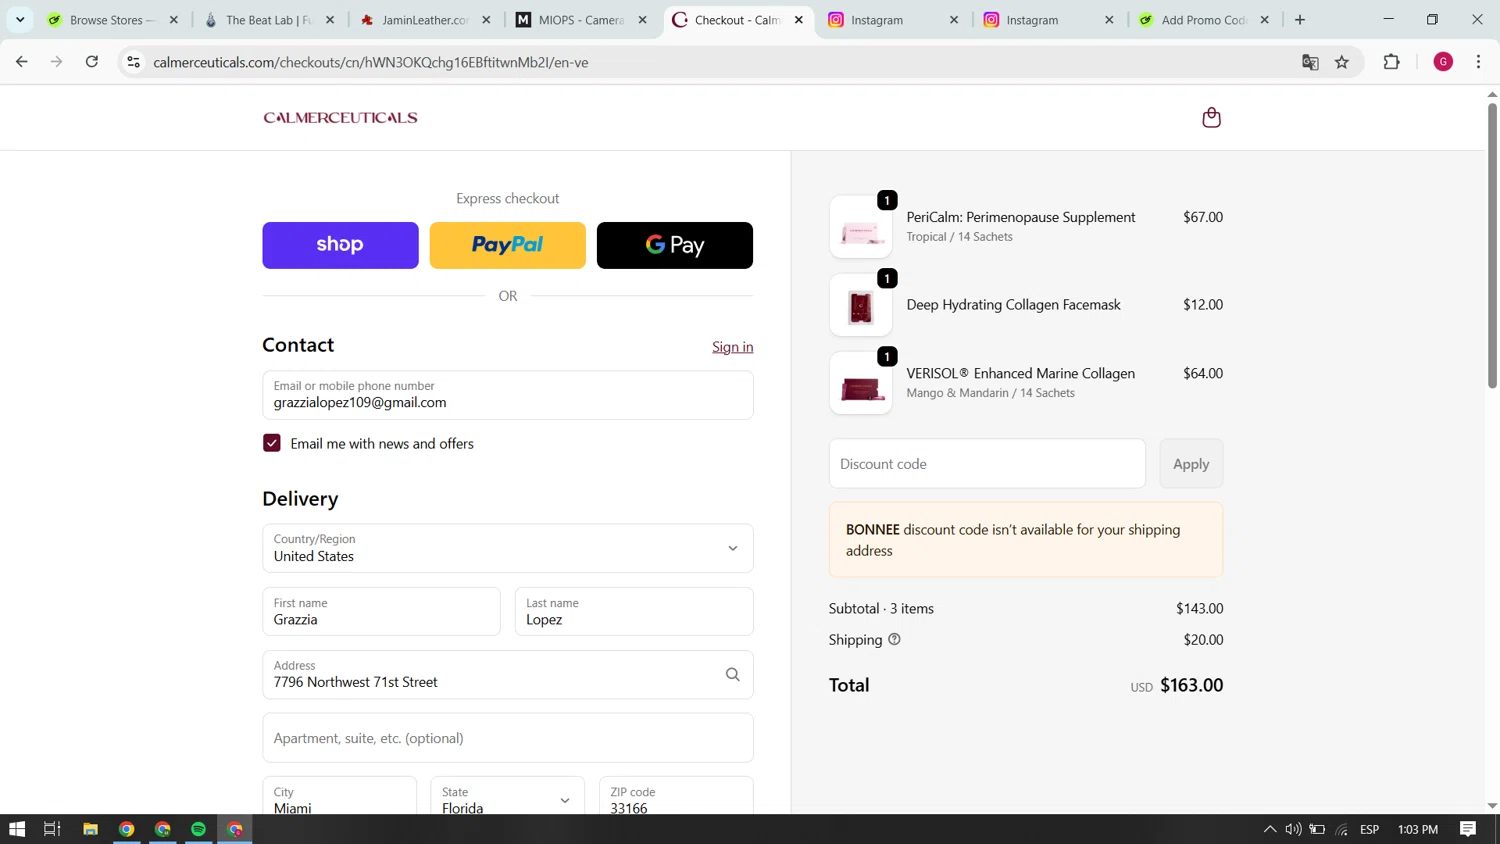
Task: Open the 1:03 PM clock
Action: 1418,829
